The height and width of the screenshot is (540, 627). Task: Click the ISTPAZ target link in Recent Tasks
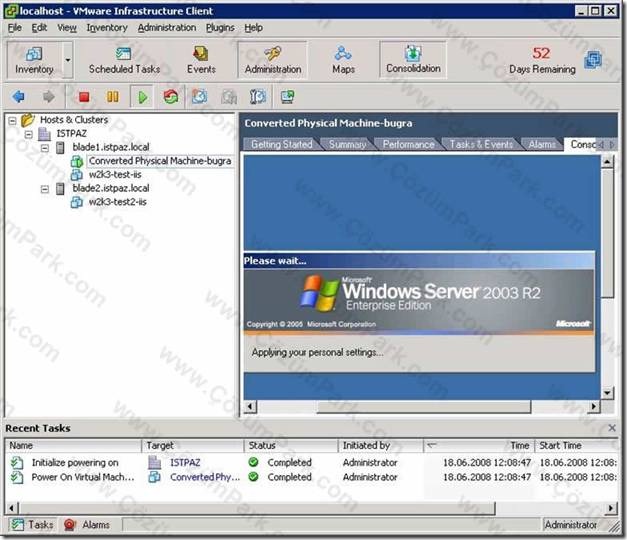(185, 462)
